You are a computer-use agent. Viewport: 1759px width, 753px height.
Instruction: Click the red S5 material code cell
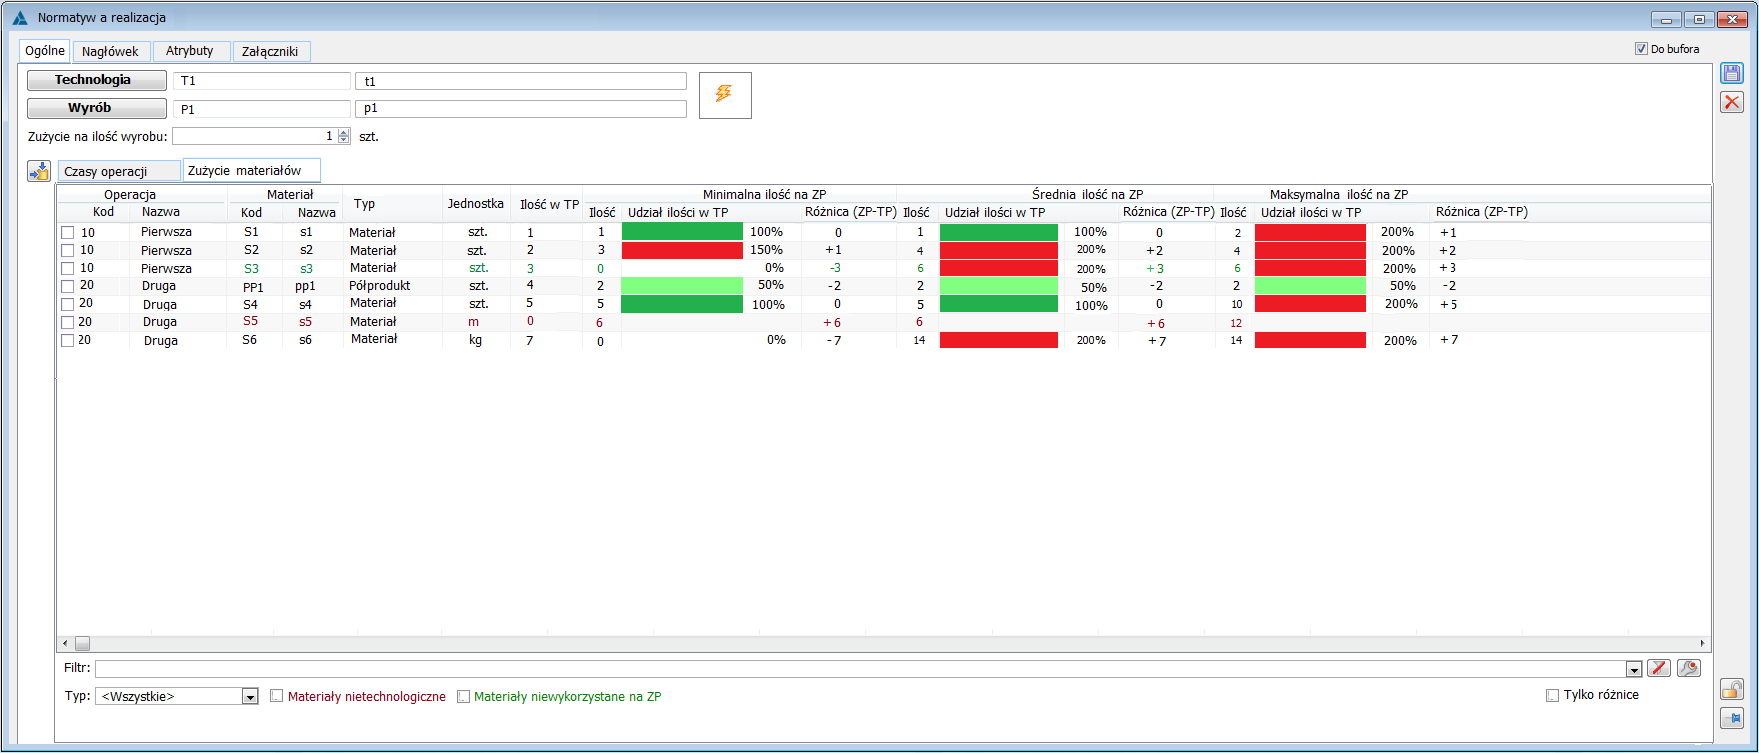click(x=250, y=322)
